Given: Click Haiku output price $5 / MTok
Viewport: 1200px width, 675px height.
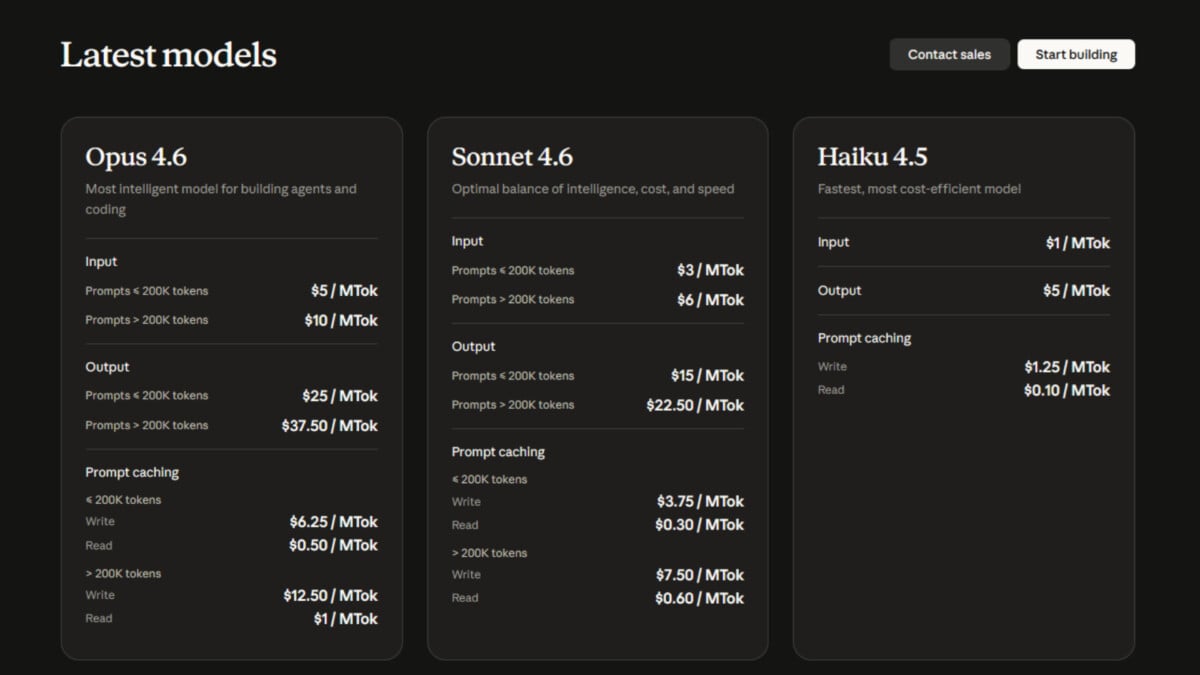Looking at the screenshot, I should click(1076, 291).
